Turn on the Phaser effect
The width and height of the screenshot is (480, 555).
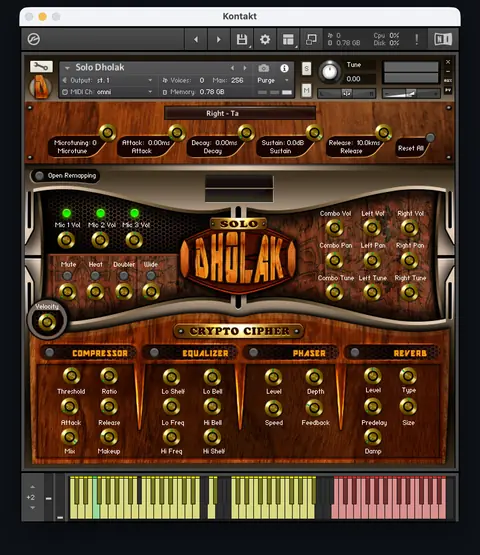click(x=253, y=352)
